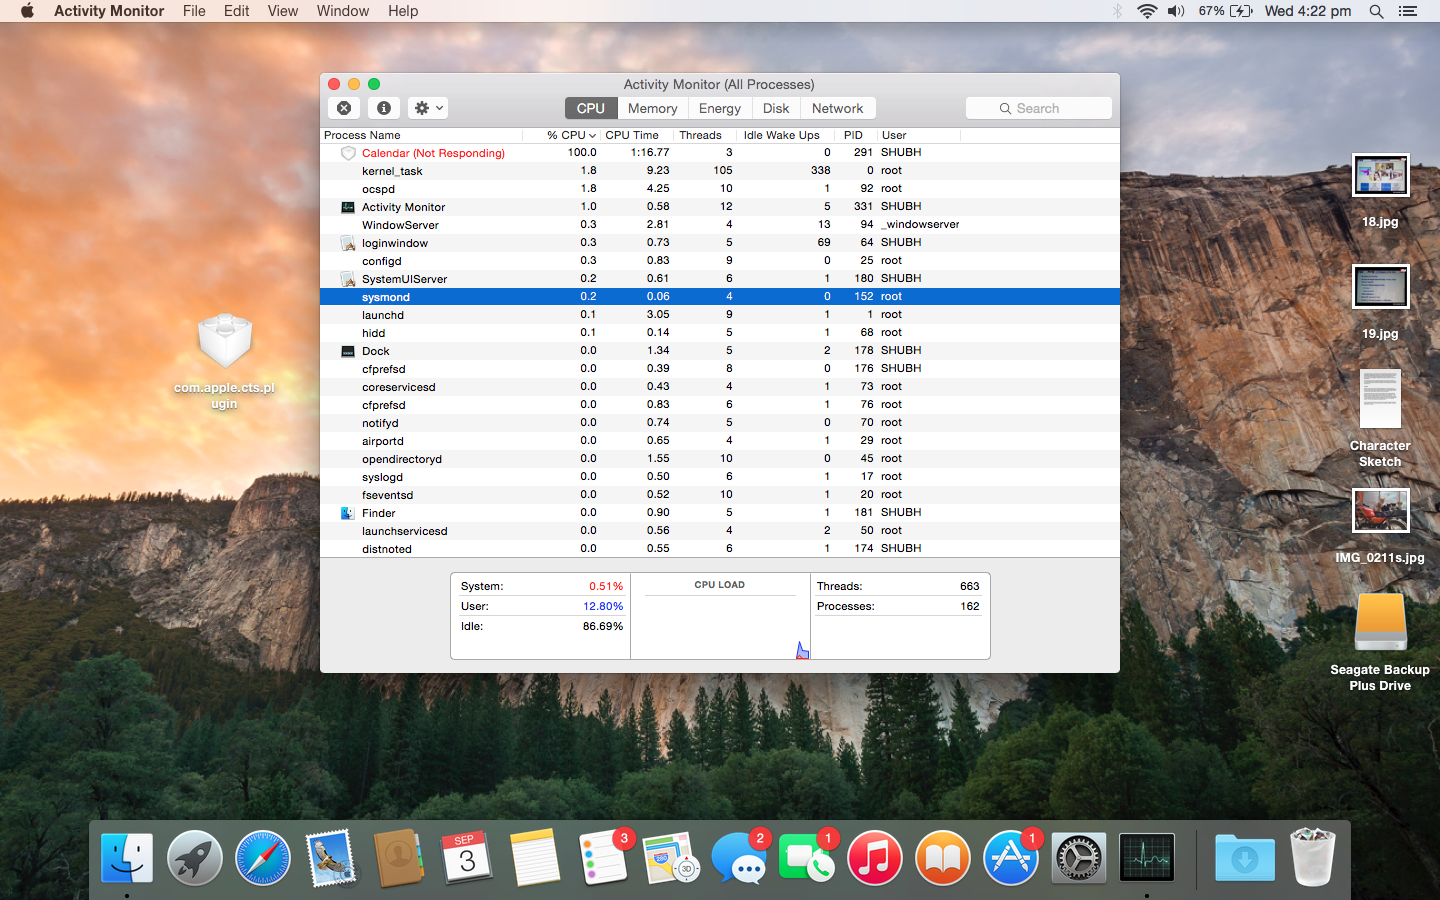Select the Finder process row

(720, 513)
